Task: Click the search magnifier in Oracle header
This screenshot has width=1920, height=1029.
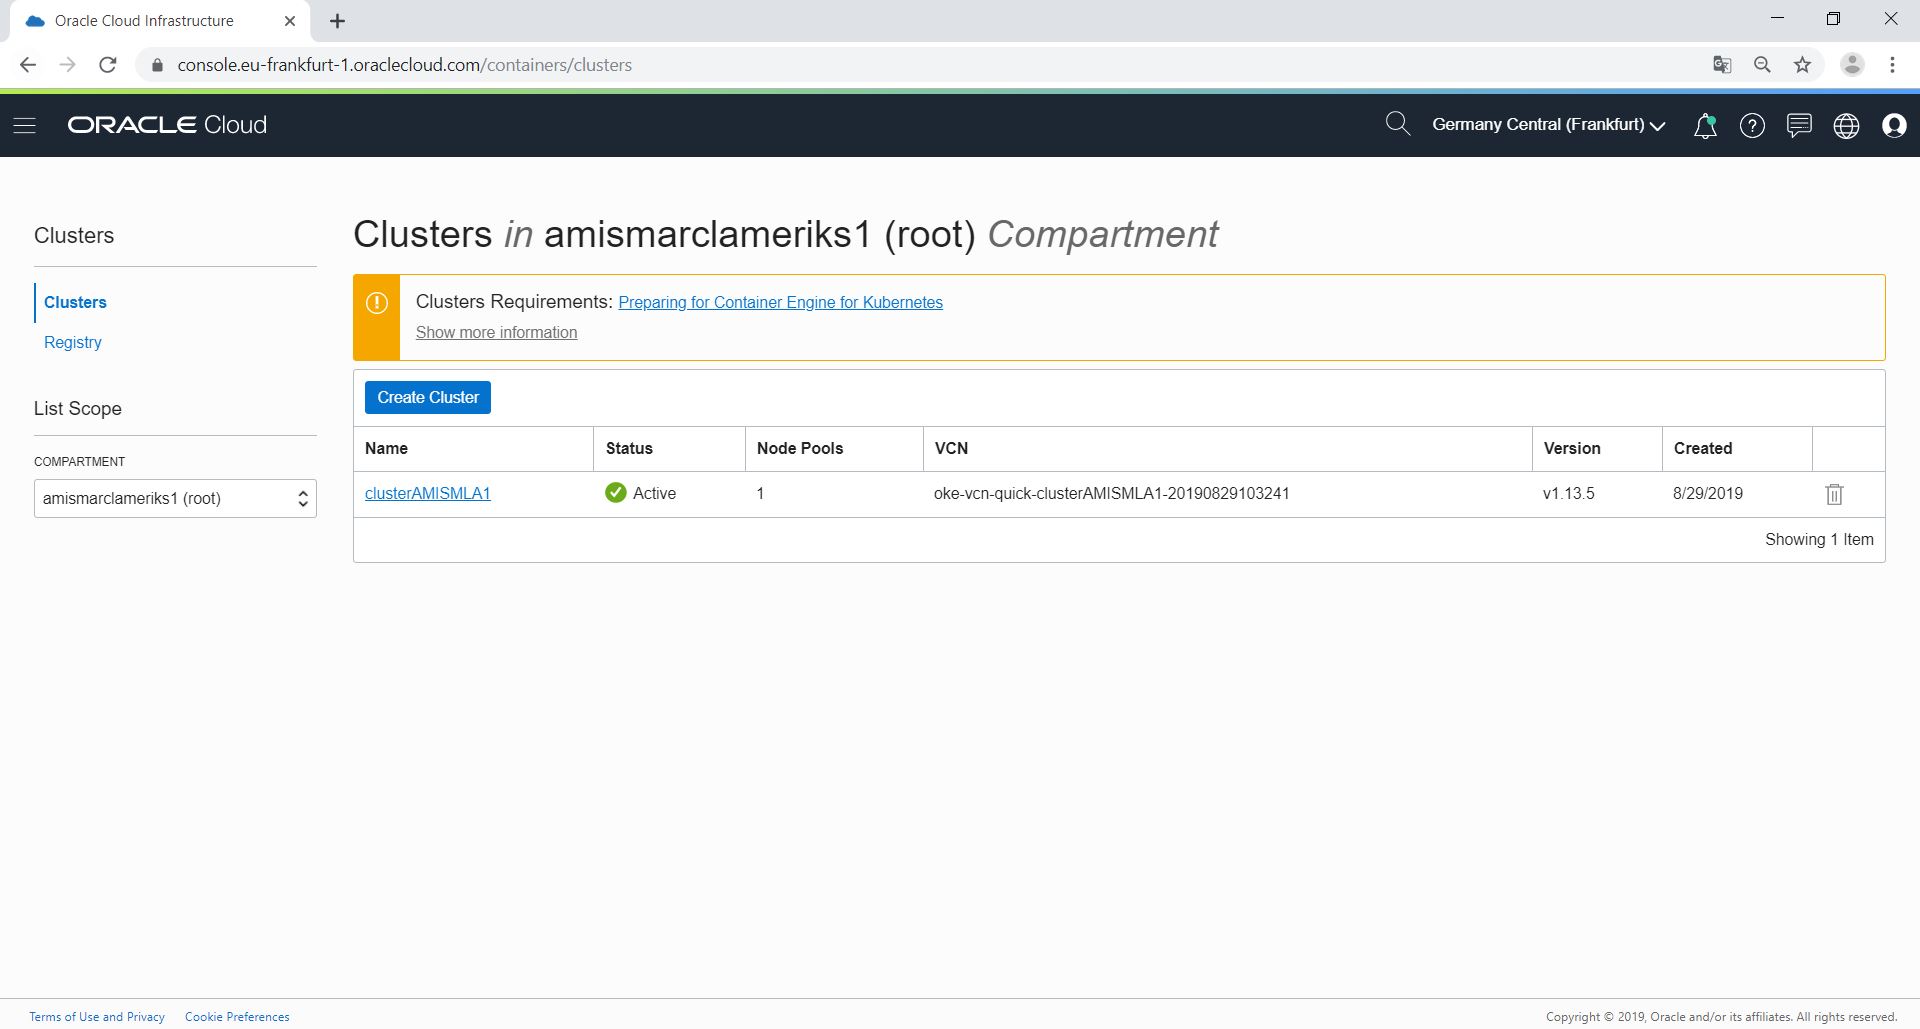Action: (x=1397, y=124)
